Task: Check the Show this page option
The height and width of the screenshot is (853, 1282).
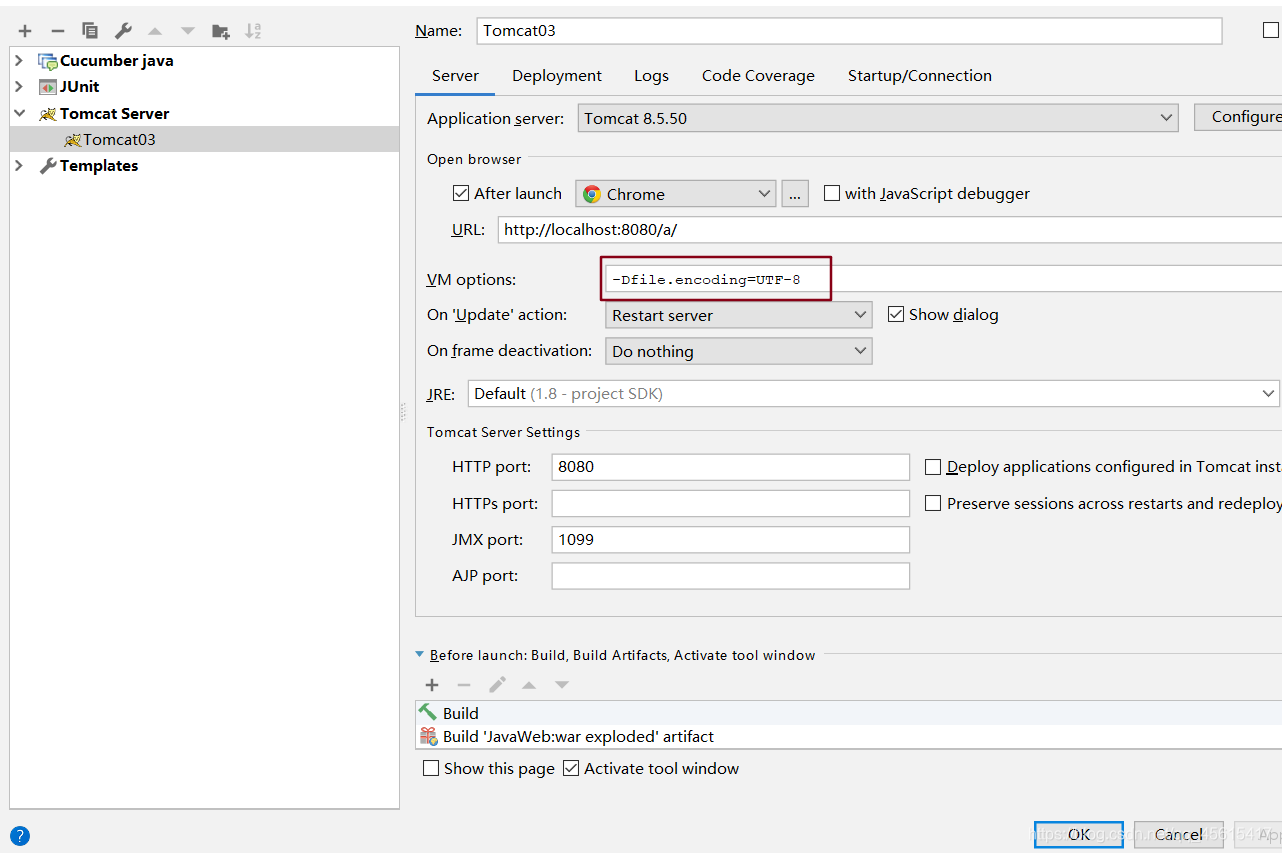Action: tap(431, 768)
